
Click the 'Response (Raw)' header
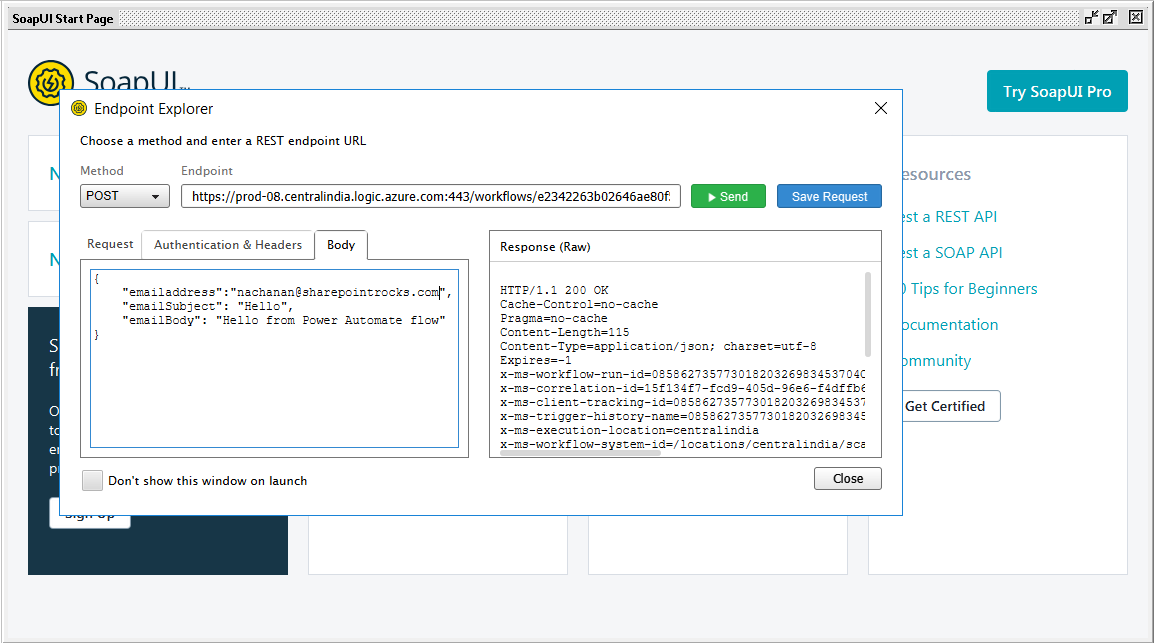click(545, 247)
